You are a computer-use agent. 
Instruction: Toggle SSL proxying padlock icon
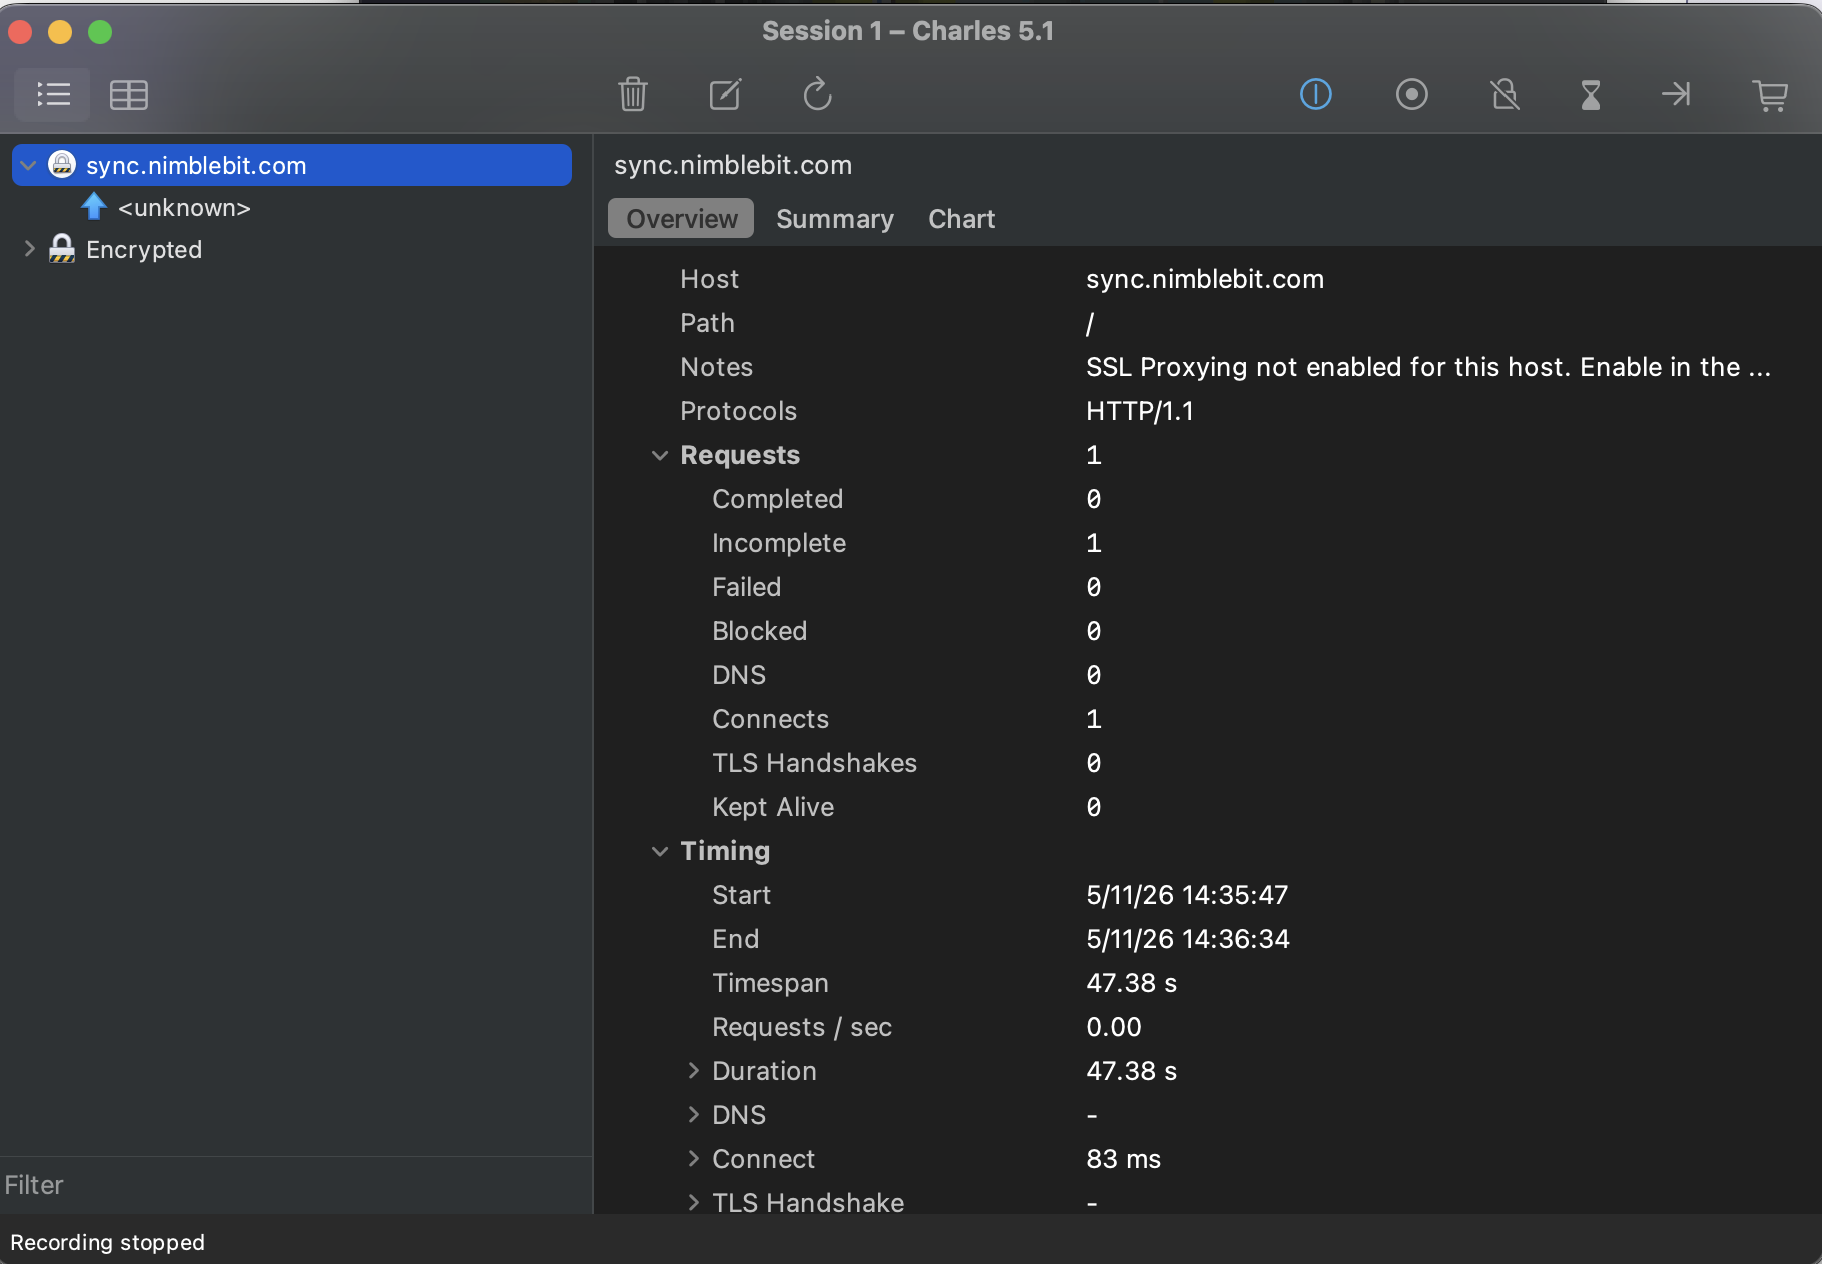1504,95
